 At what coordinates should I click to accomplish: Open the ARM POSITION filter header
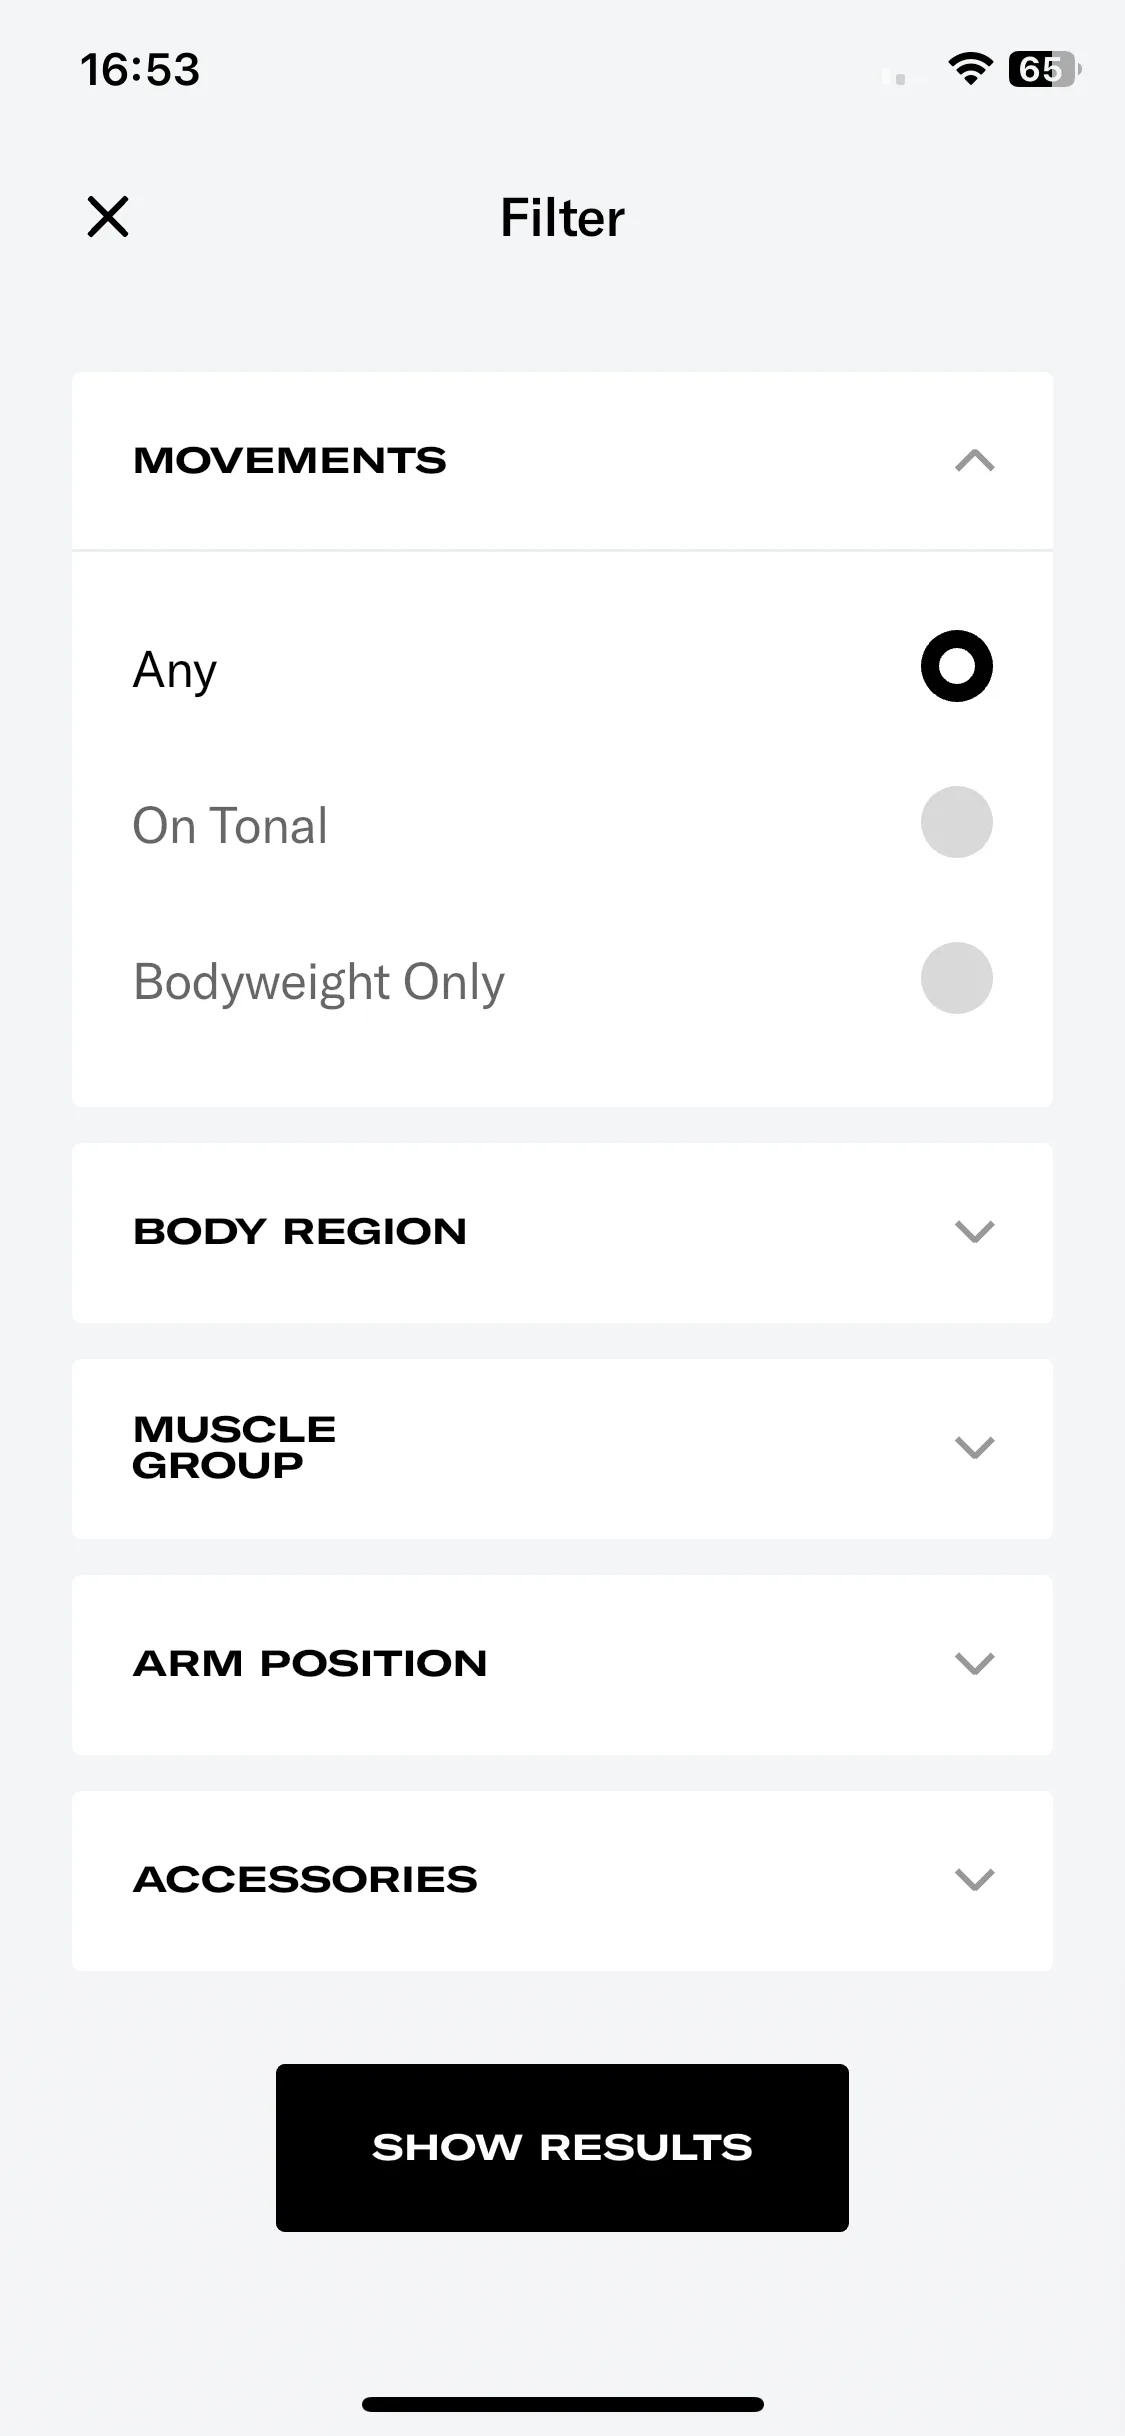(x=562, y=1665)
